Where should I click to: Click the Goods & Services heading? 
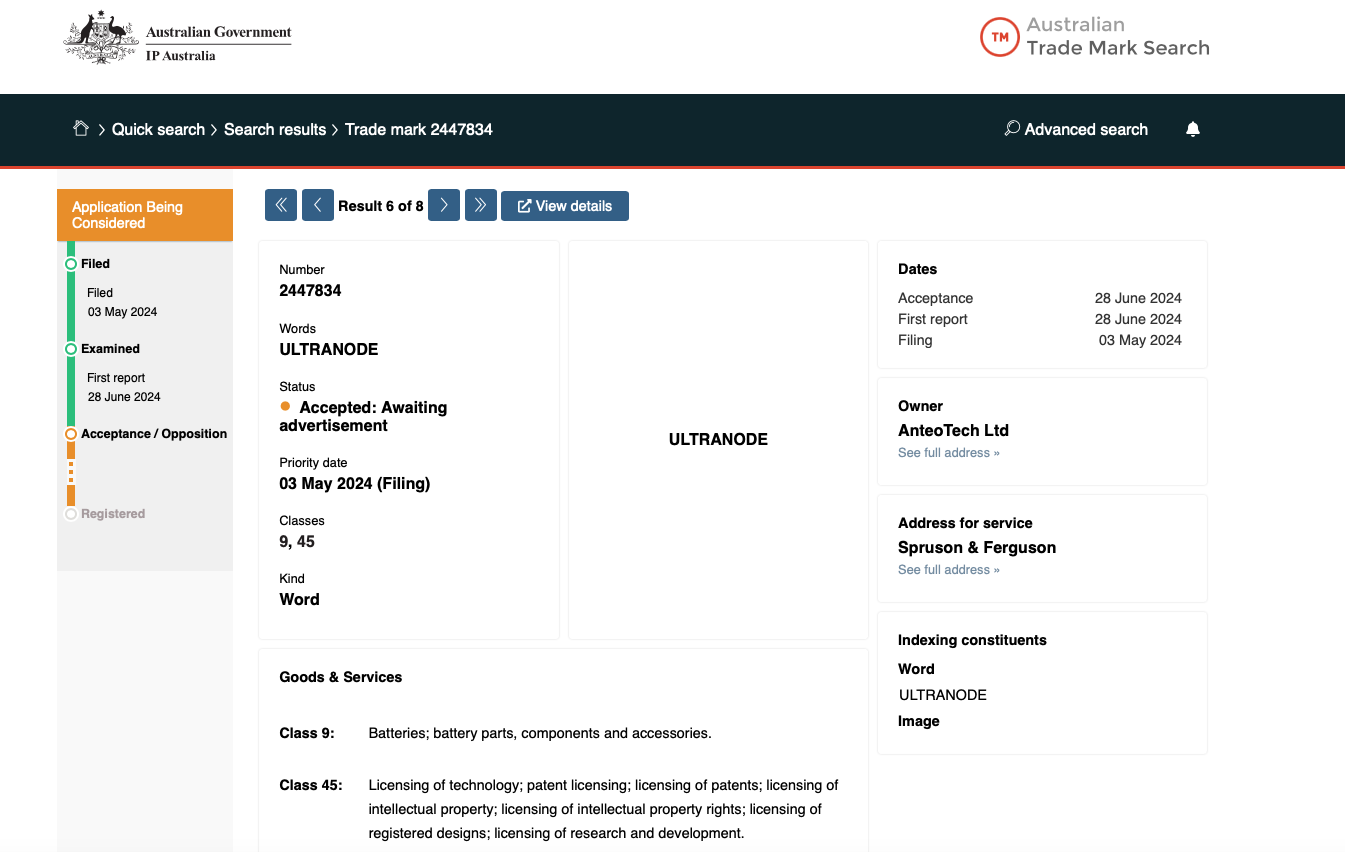[x=341, y=677]
